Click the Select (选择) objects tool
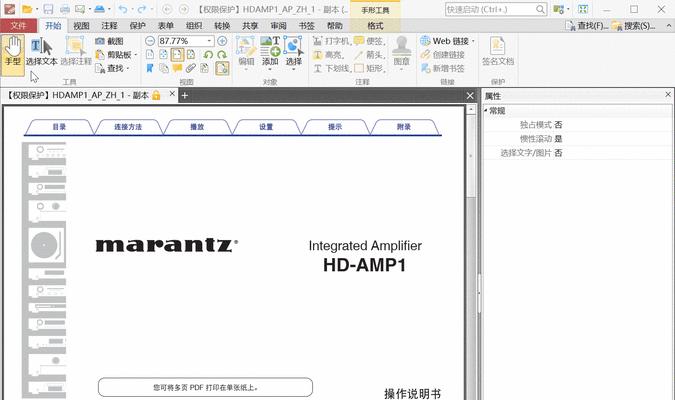 [294, 52]
